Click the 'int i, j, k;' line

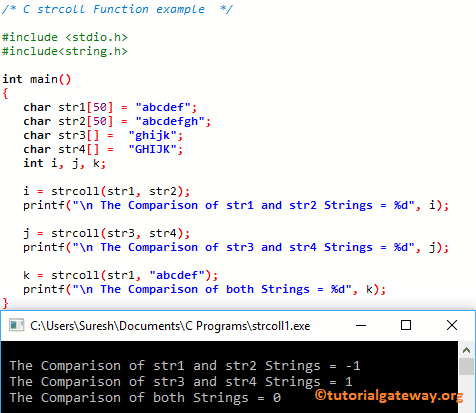[64, 163]
